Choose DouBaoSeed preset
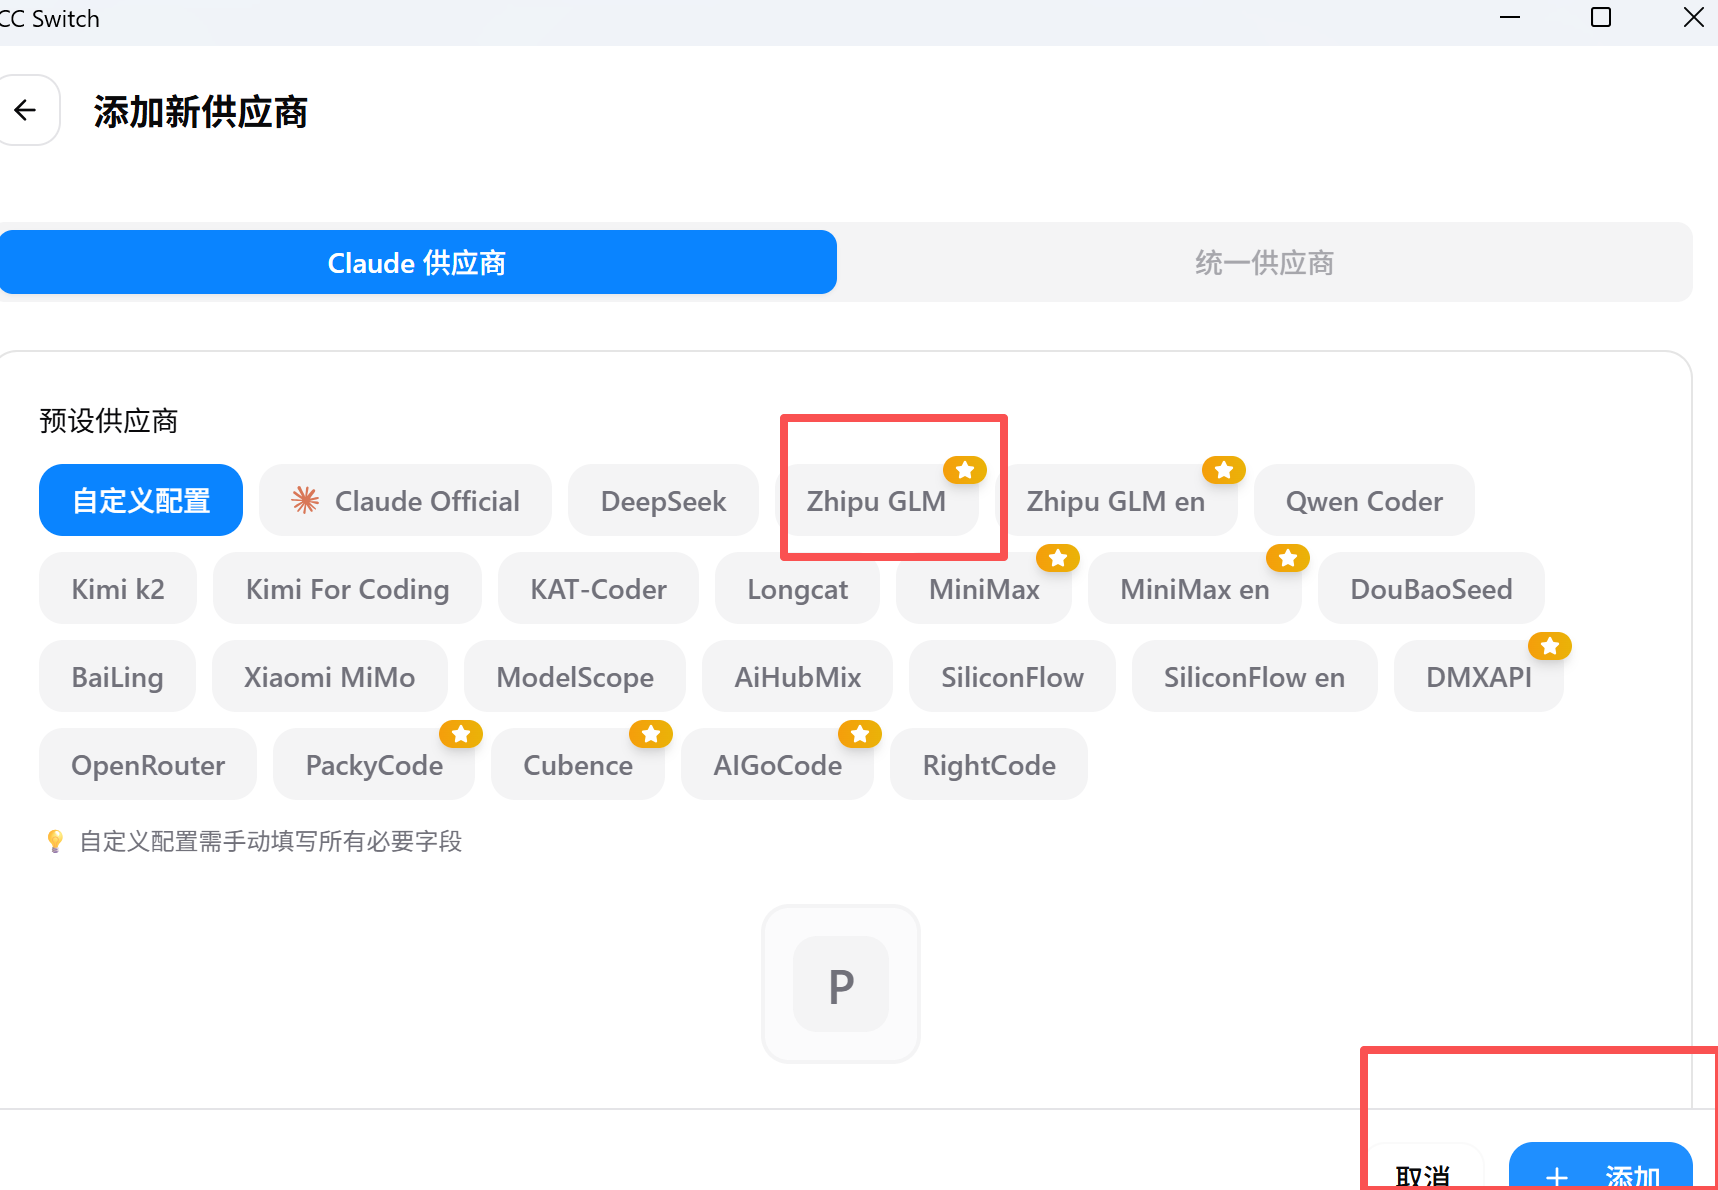Image resolution: width=1718 pixels, height=1190 pixels. pyautogui.click(x=1431, y=588)
